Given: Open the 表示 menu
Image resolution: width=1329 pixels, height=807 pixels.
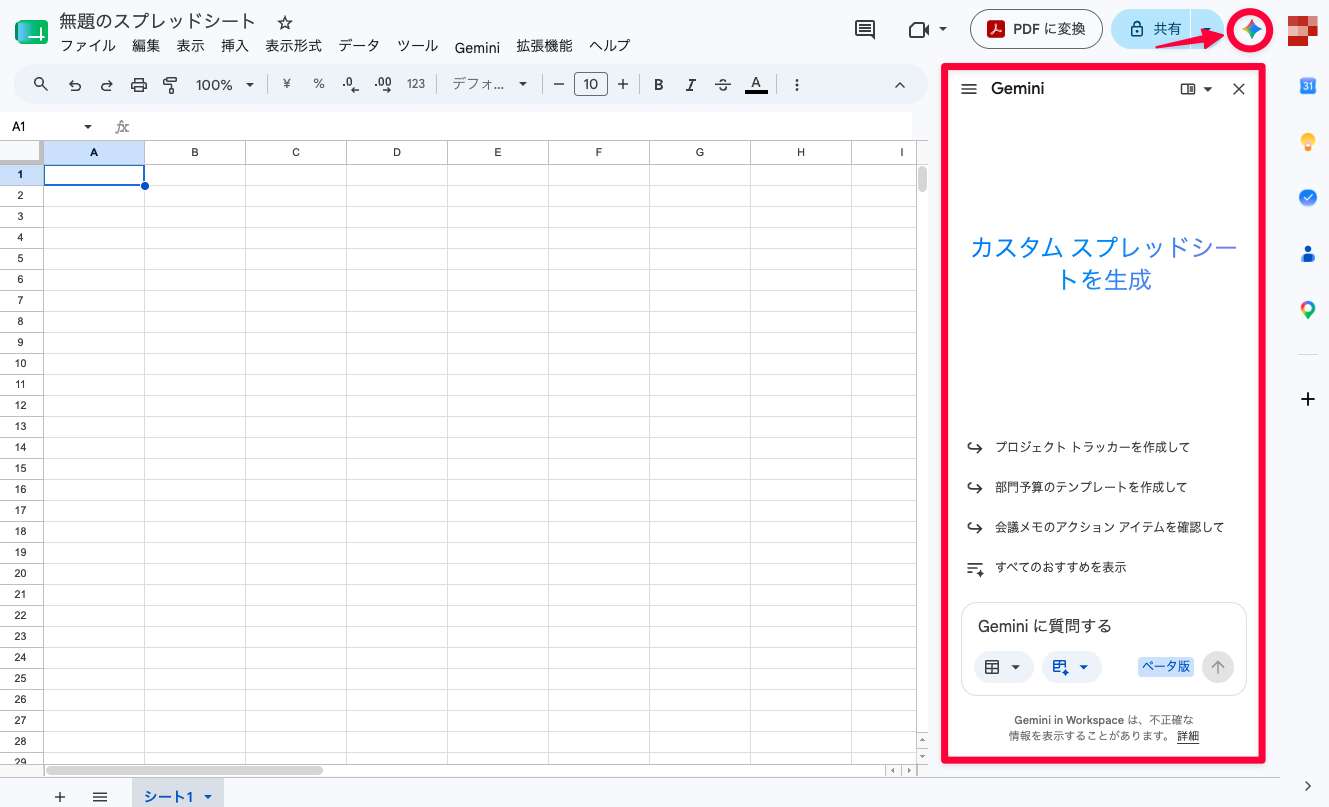Looking at the screenshot, I should pyautogui.click(x=190, y=46).
